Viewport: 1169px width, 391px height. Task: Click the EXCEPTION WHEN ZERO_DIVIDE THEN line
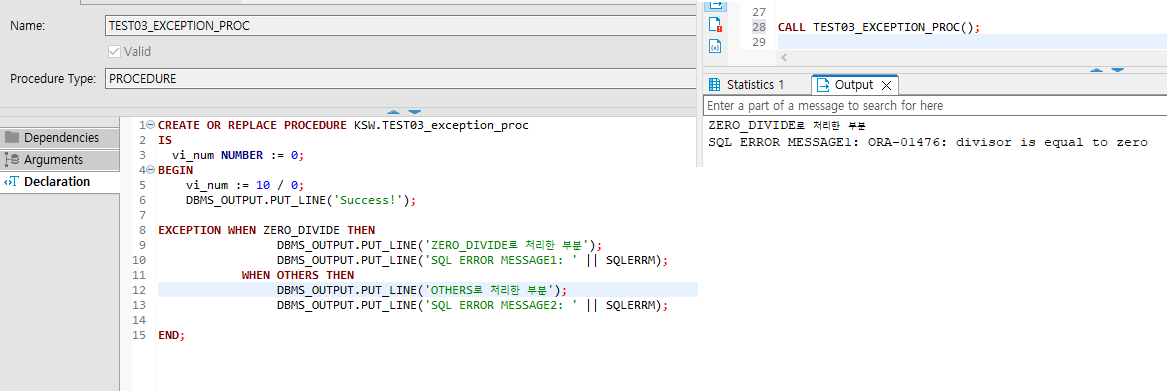click(266, 230)
